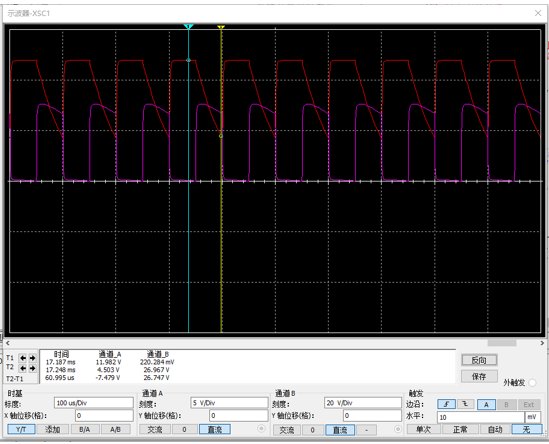Set trigger mode to 正常 (Normal)
Image resolution: width=549 pixels, height=444 pixels.
click(460, 429)
